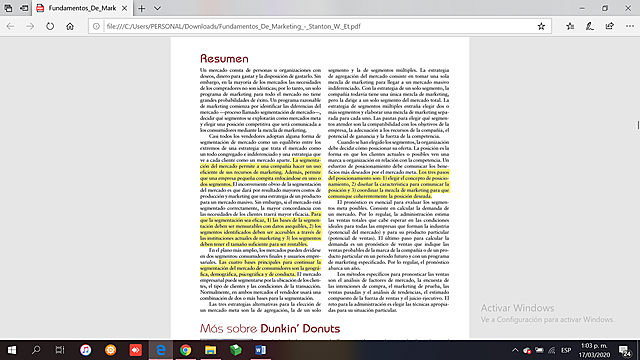
Task: Change input language ESP
Action: pyautogui.click(x=566, y=350)
